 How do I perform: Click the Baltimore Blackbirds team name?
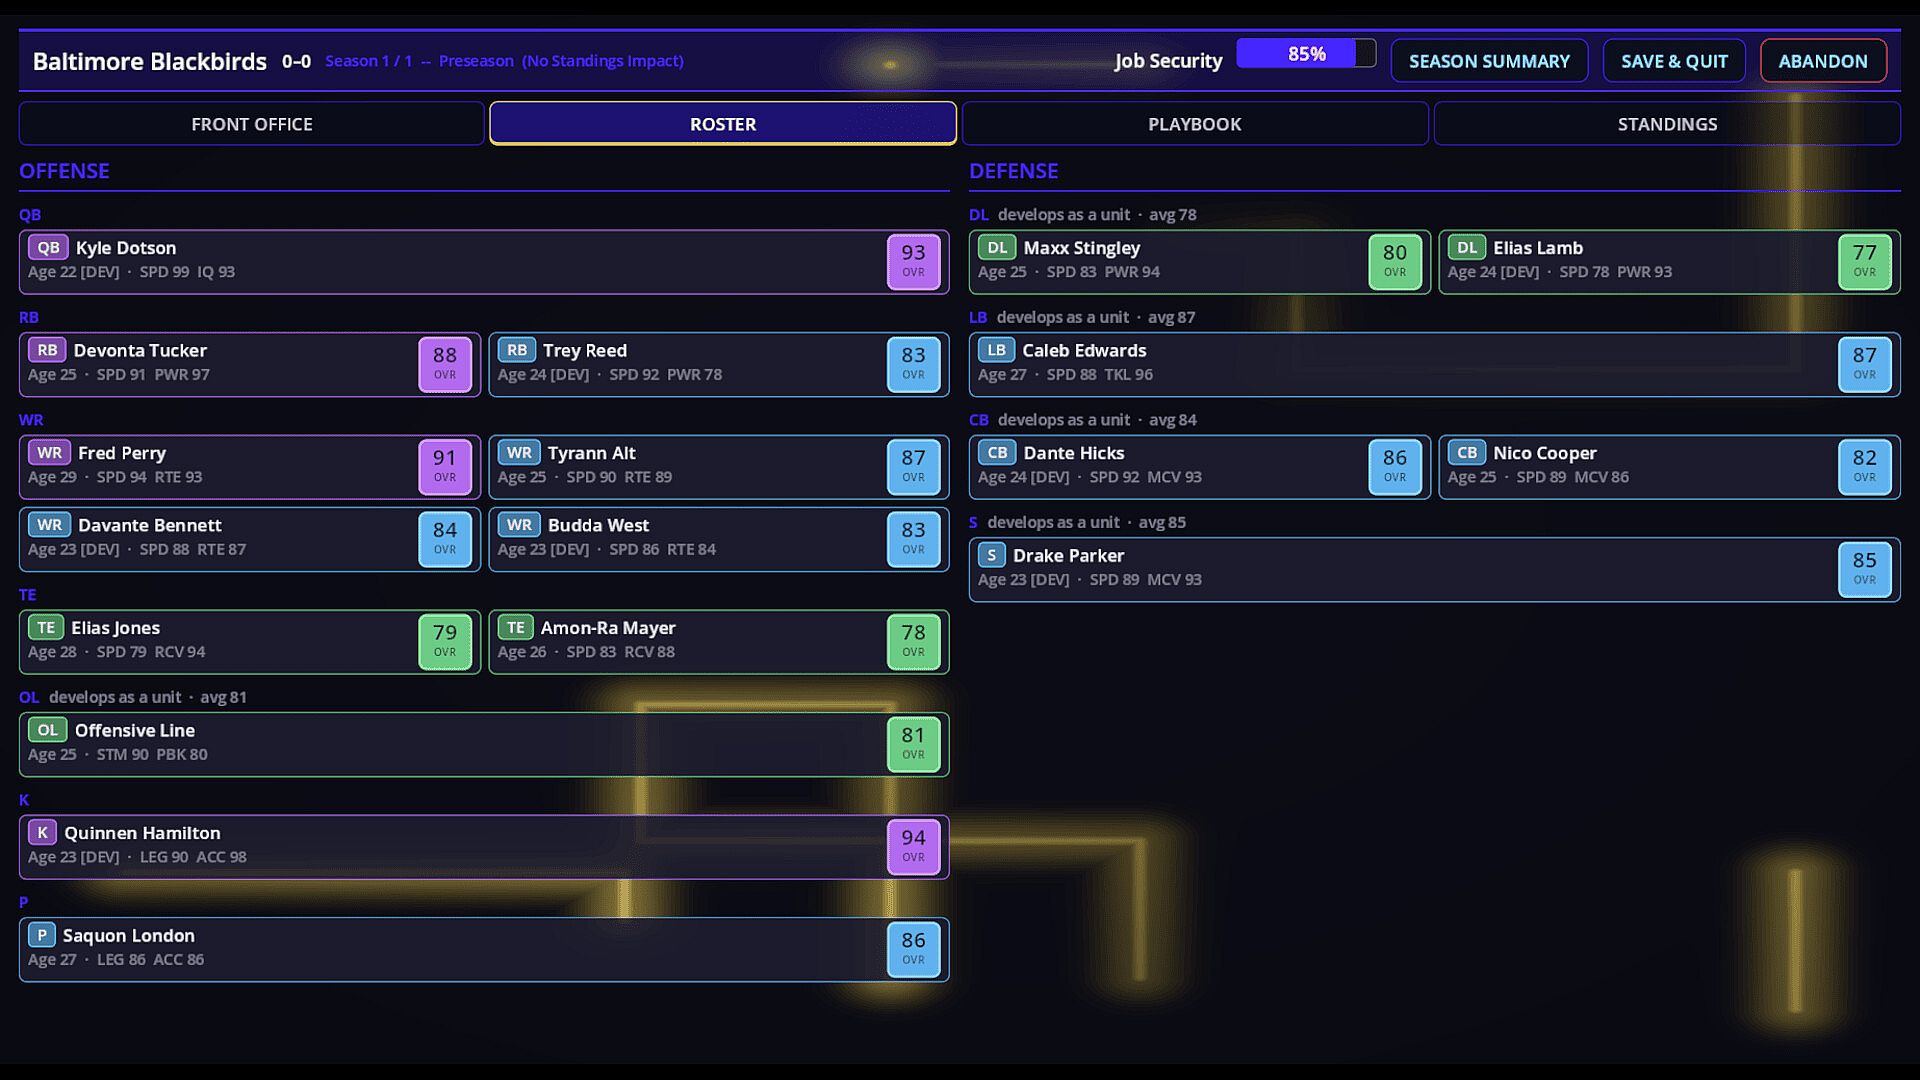coord(150,62)
